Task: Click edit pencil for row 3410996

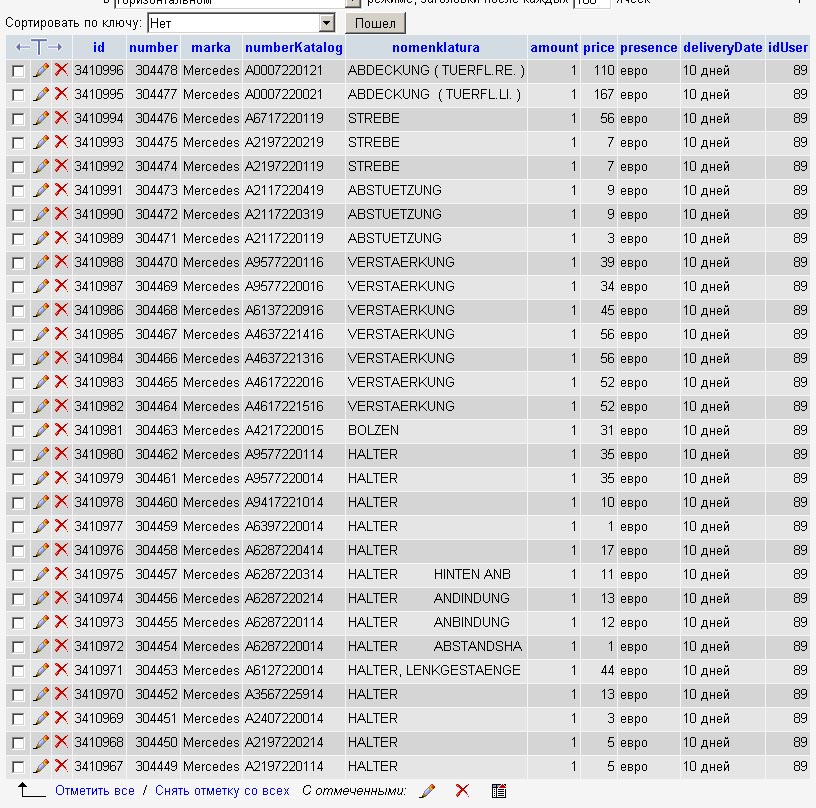Action: point(41,70)
